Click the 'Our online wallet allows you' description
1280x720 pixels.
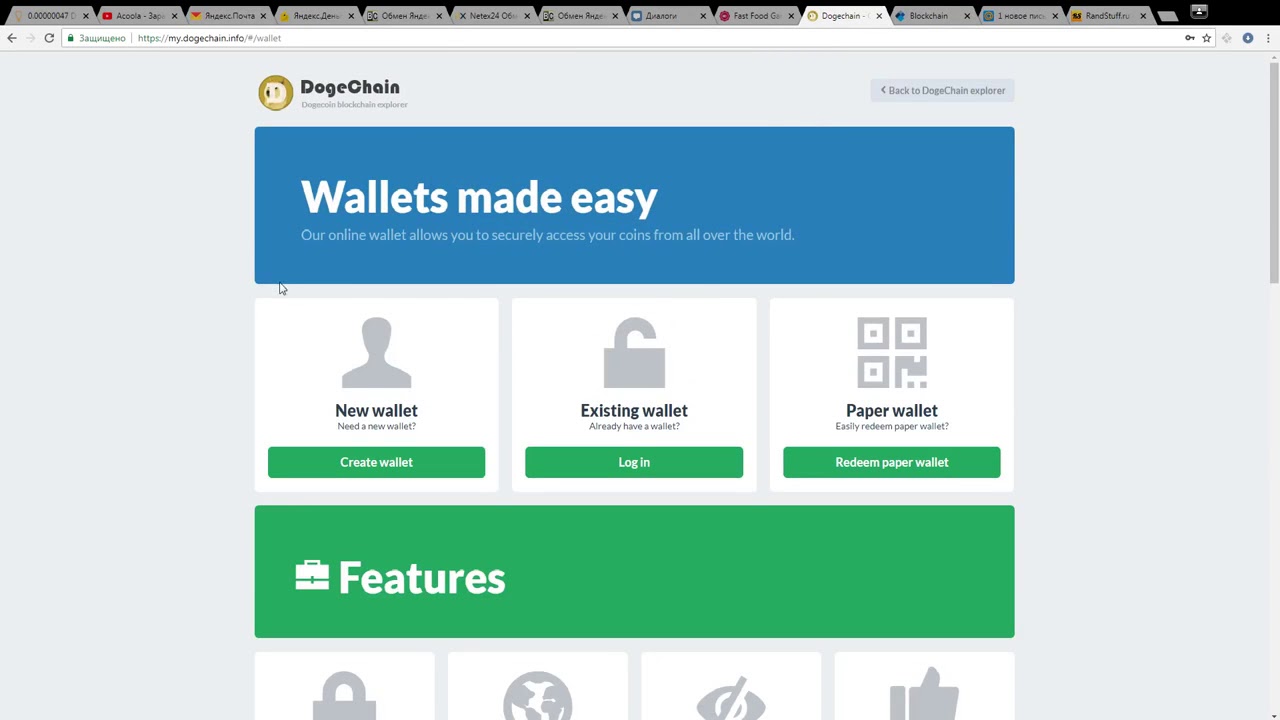(547, 235)
